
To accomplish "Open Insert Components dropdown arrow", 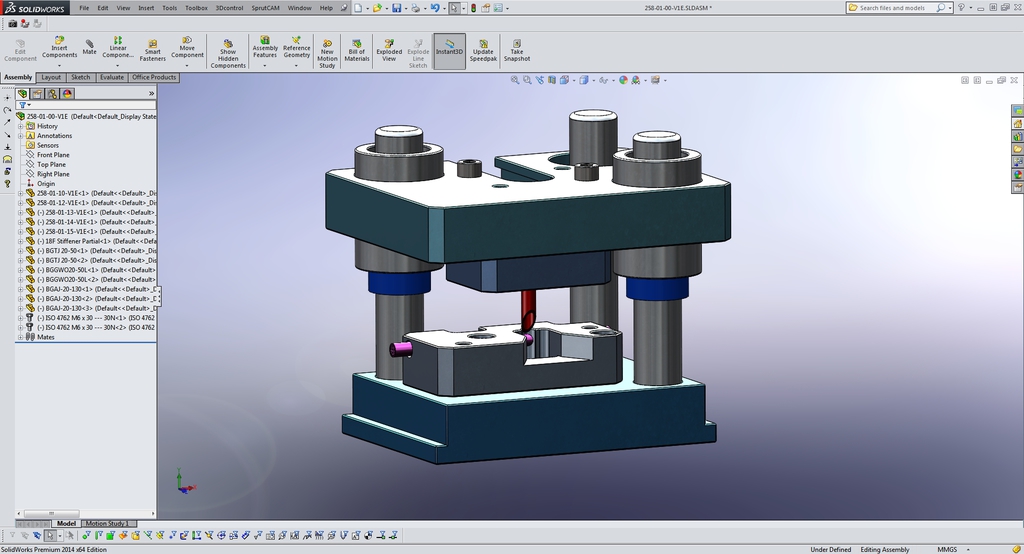I will [x=59, y=65].
